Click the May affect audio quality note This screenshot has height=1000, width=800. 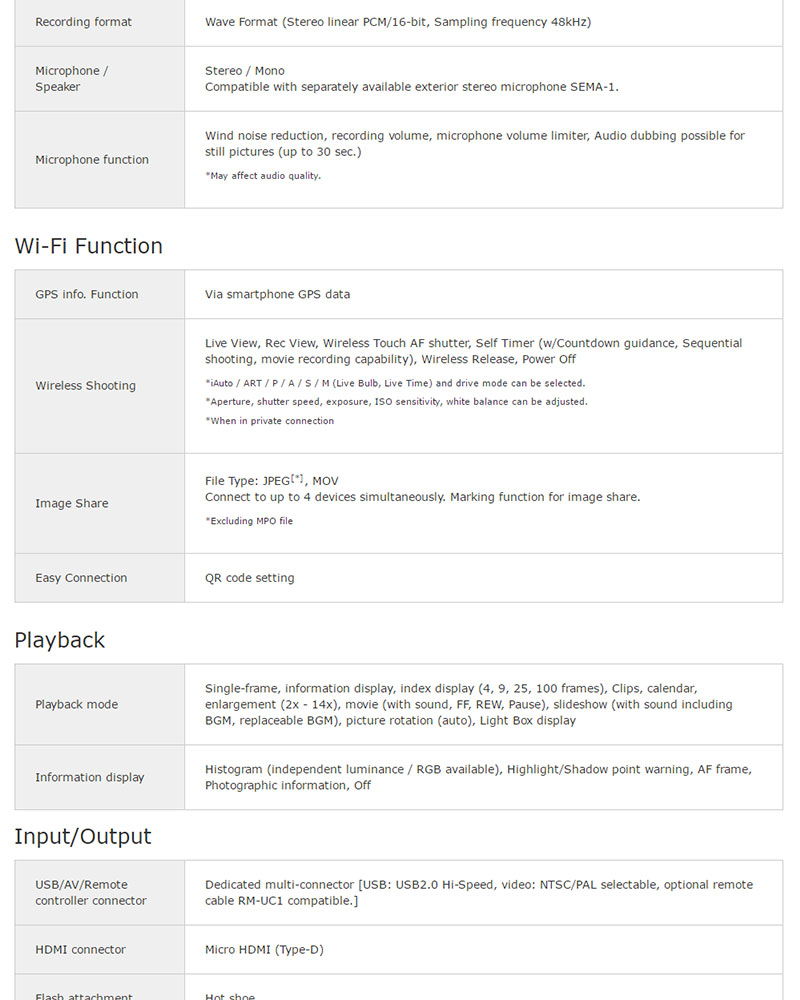coord(263,176)
